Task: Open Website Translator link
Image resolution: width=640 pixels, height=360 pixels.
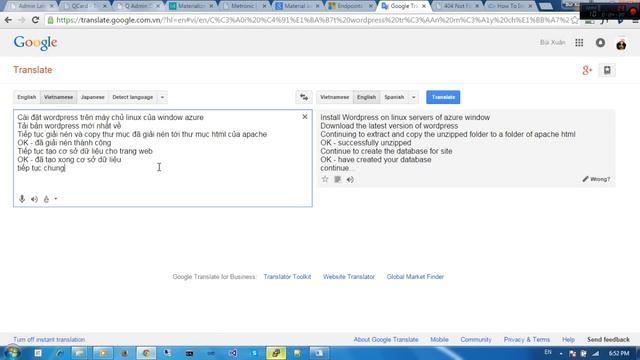Action: [x=349, y=277]
